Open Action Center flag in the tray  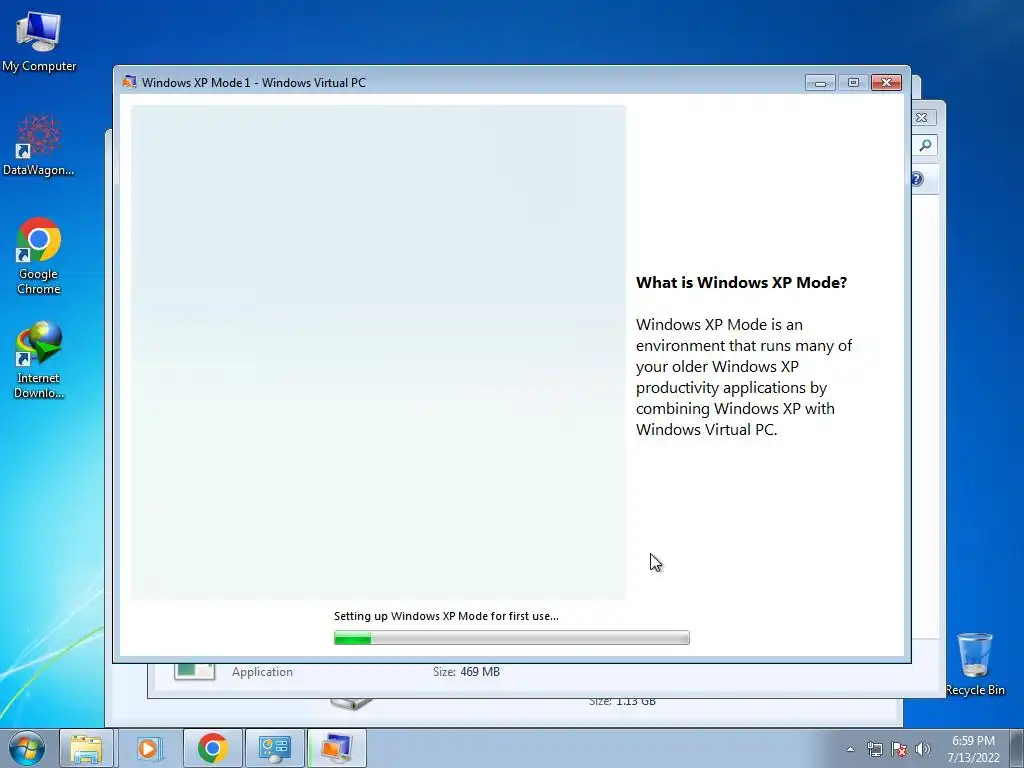pyautogui.click(x=899, y=749)
